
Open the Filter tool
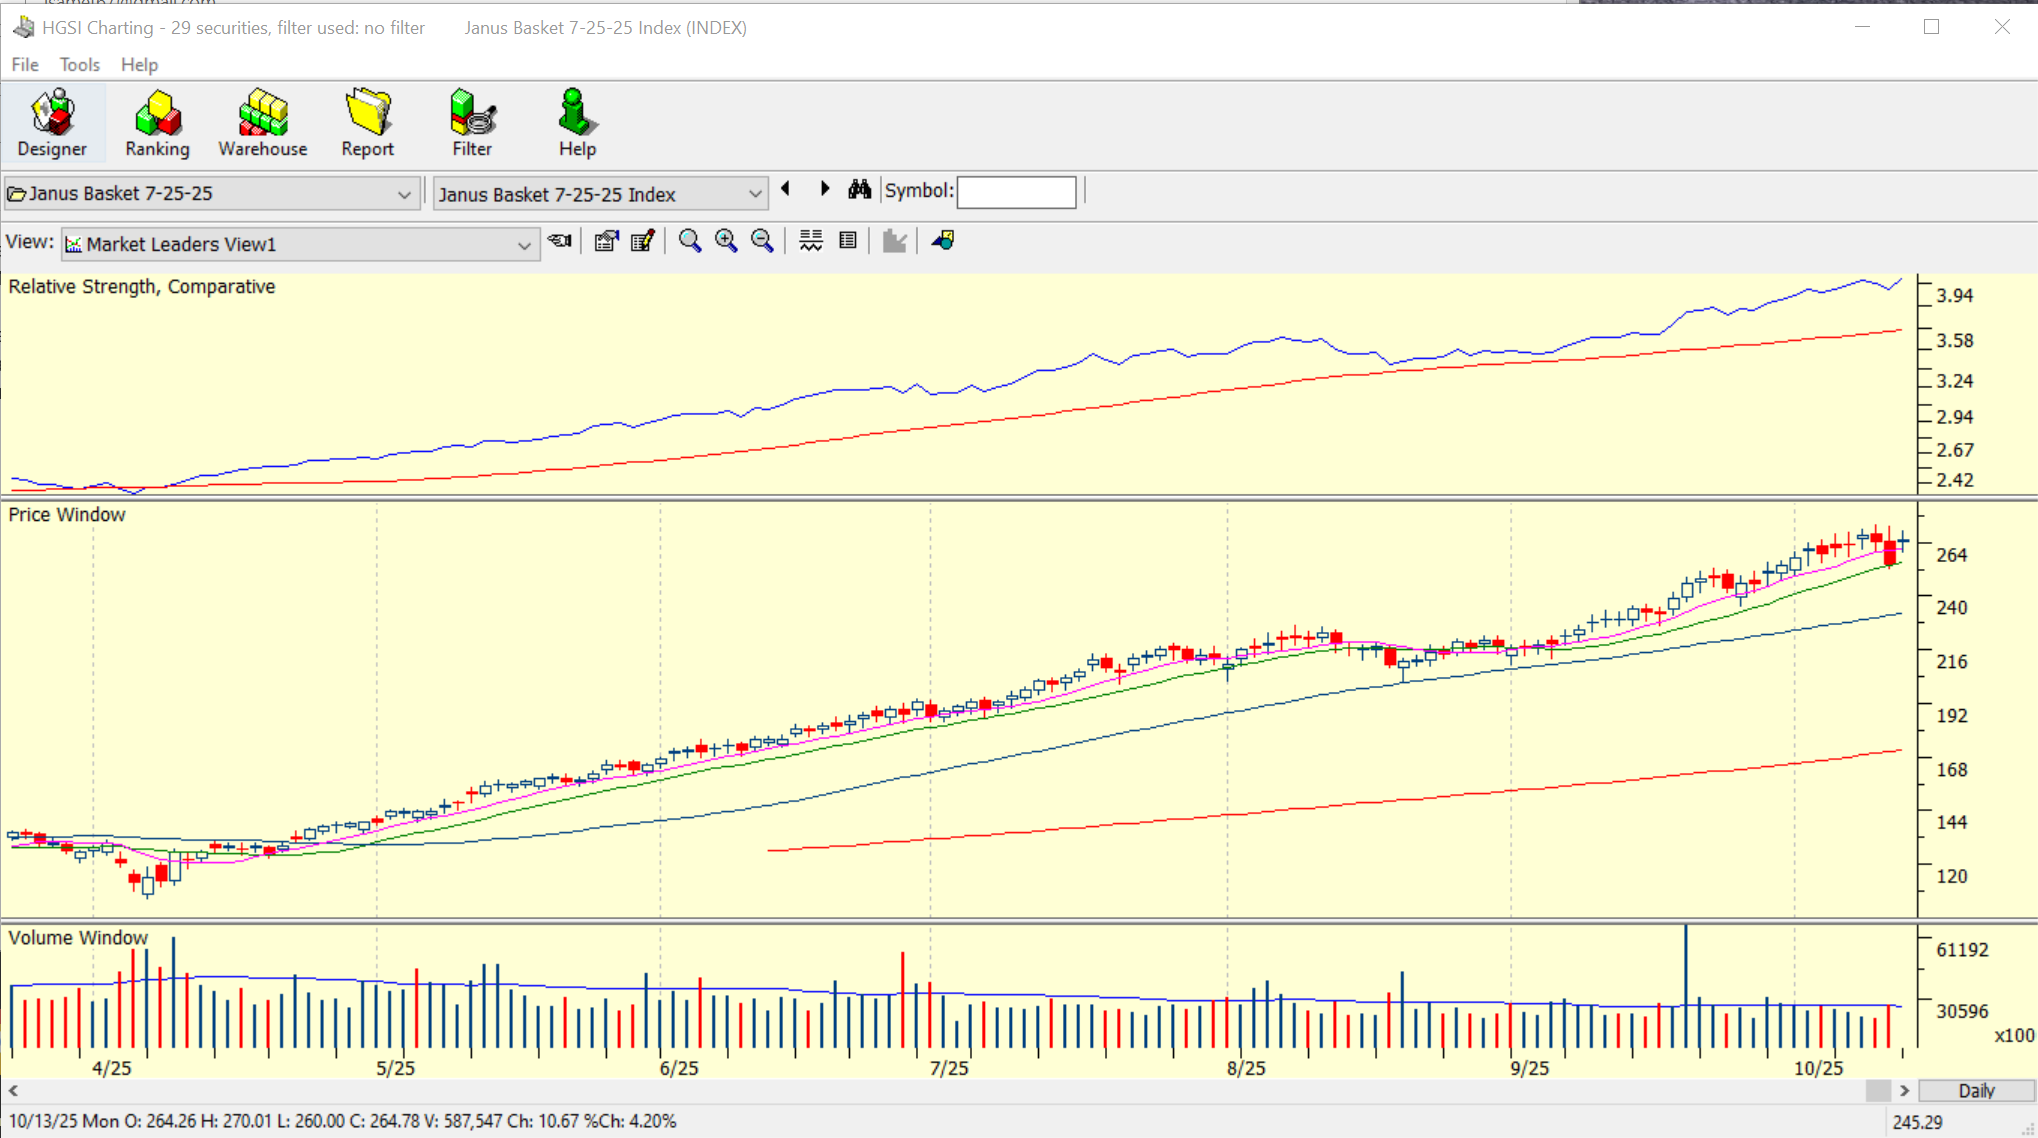[472, 123]
